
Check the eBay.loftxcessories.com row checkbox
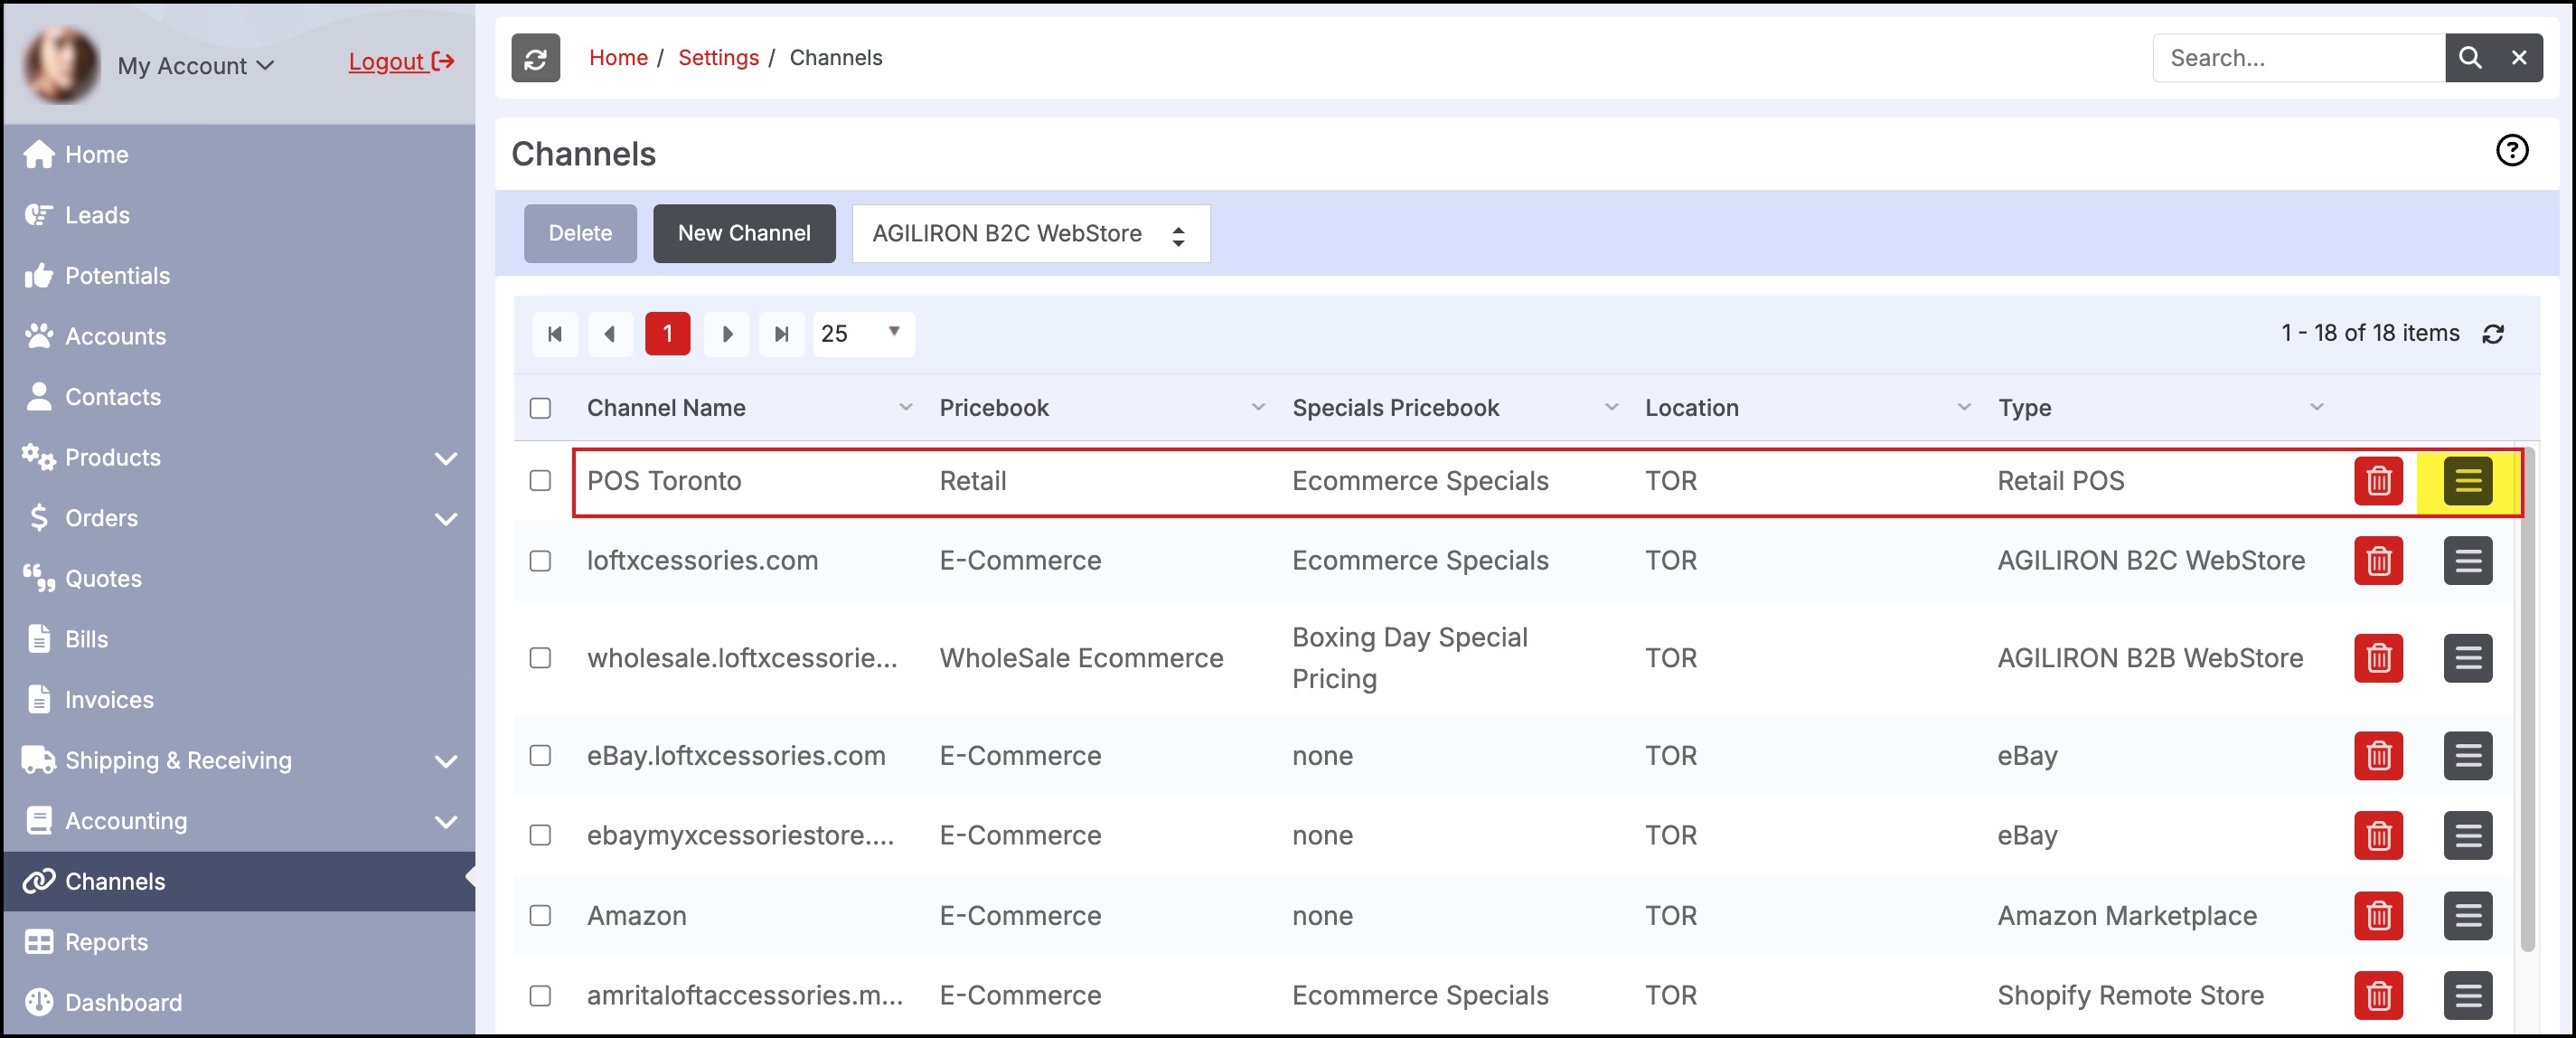[x=540, y=756]
